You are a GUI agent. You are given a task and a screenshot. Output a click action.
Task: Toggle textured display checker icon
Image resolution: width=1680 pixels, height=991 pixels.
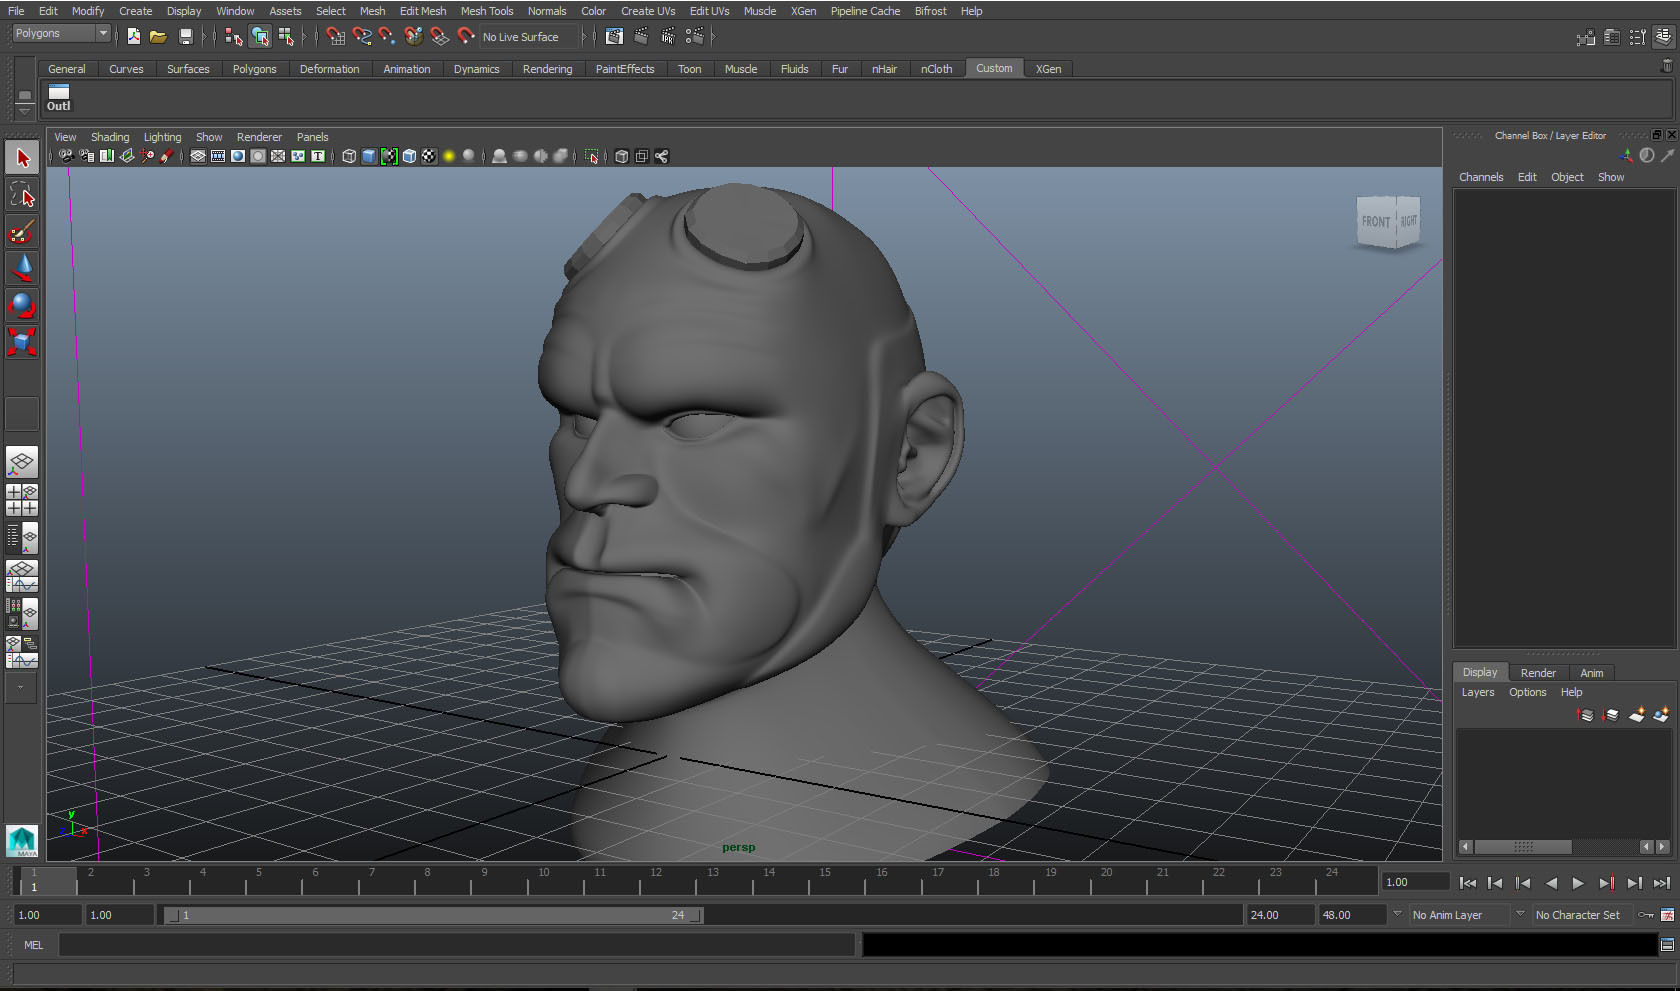coord(429,156)
